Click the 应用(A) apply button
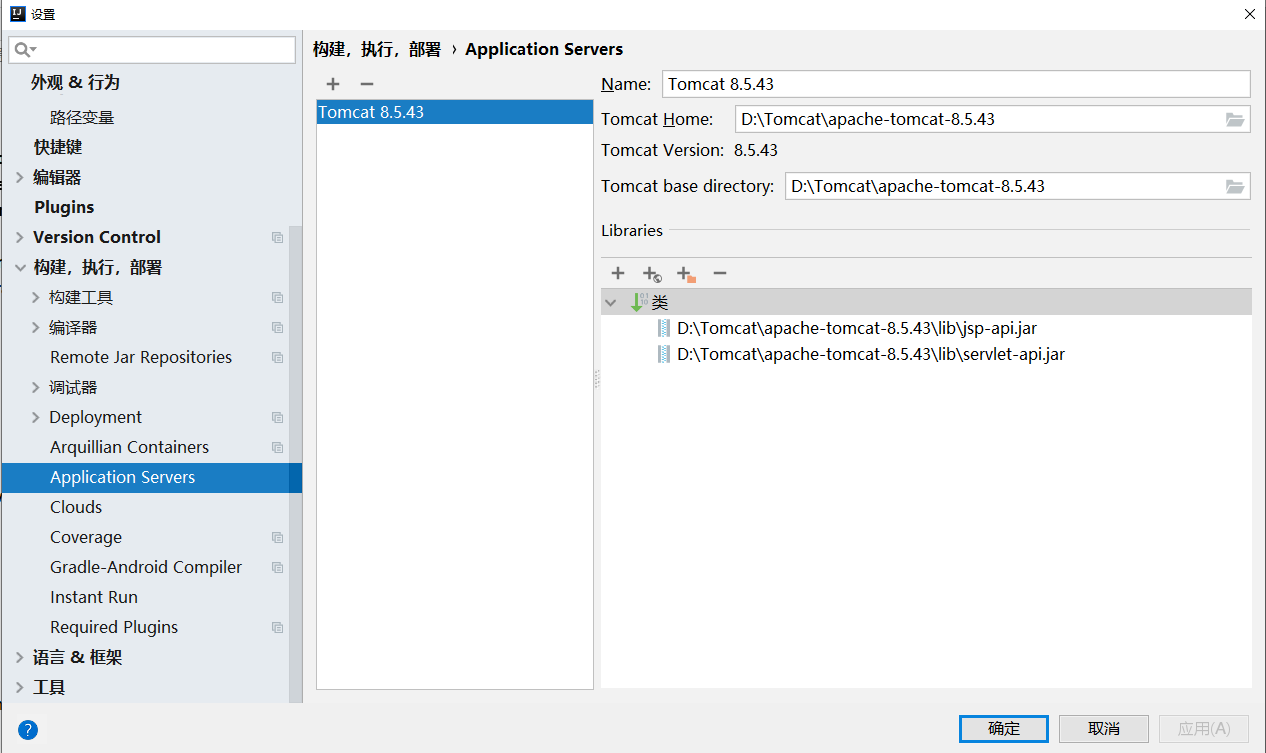 1204,728
